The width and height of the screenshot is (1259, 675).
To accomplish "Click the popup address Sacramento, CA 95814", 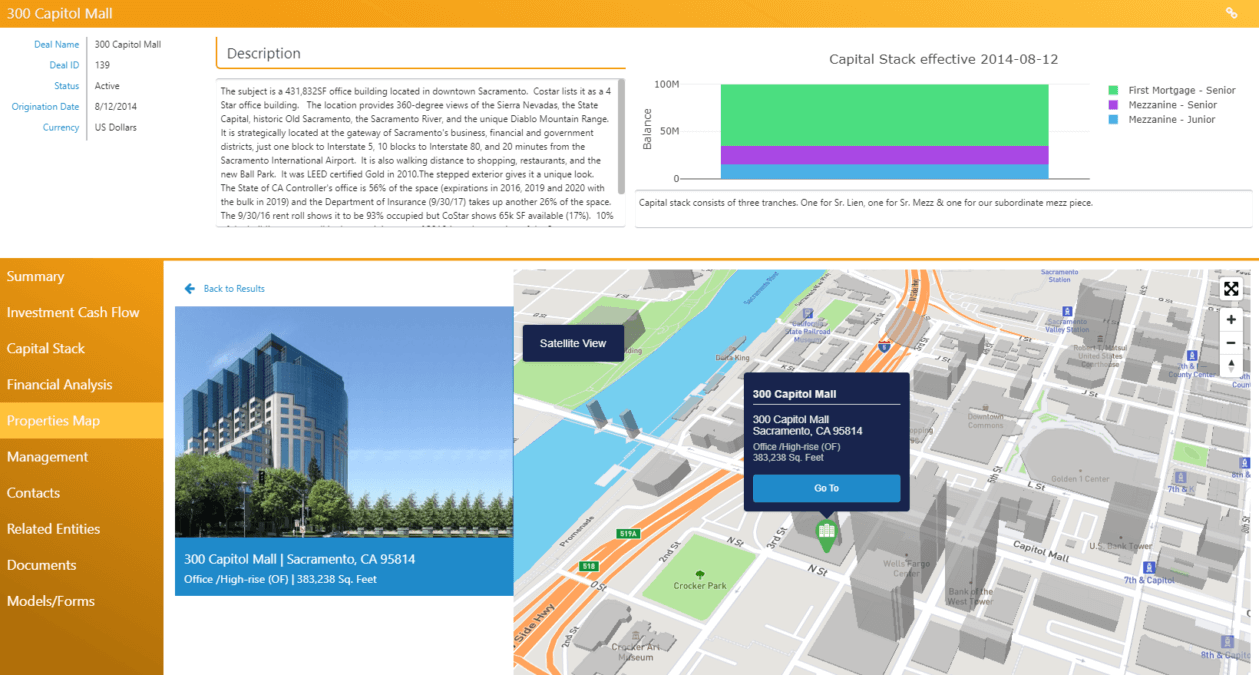I will point(808,431).
